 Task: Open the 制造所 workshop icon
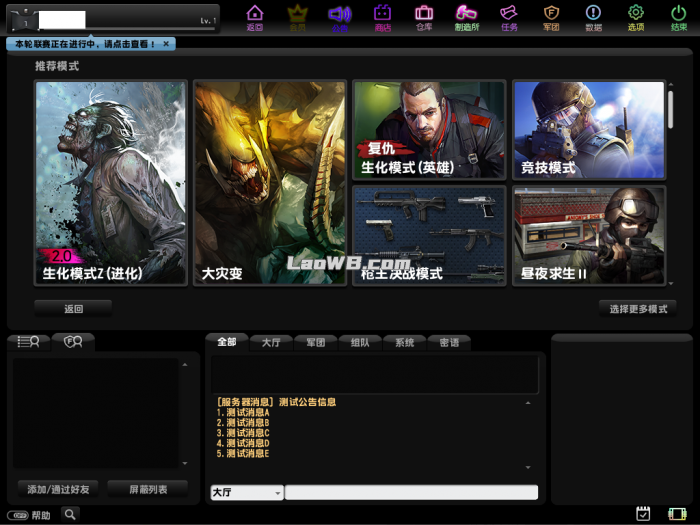point(467,18)
